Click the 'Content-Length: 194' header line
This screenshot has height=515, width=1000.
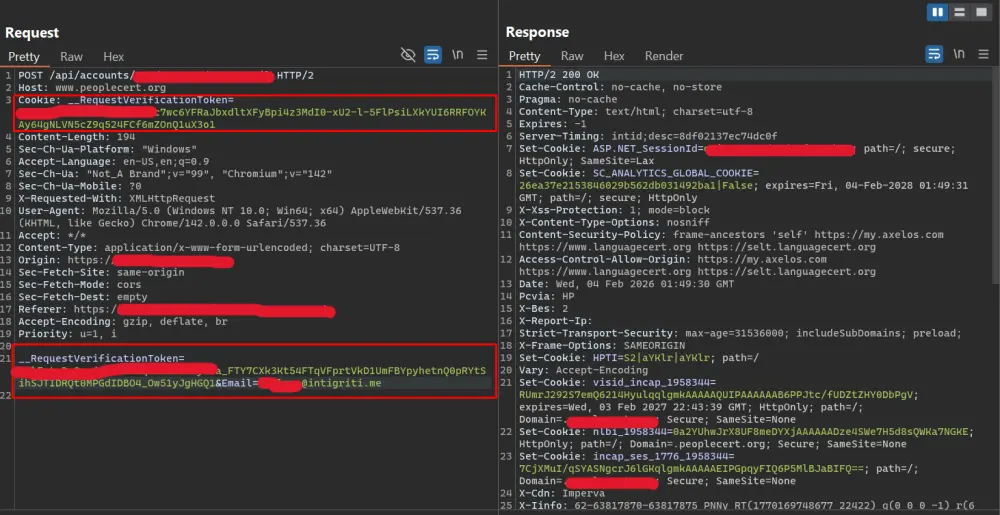pos(77,137)
